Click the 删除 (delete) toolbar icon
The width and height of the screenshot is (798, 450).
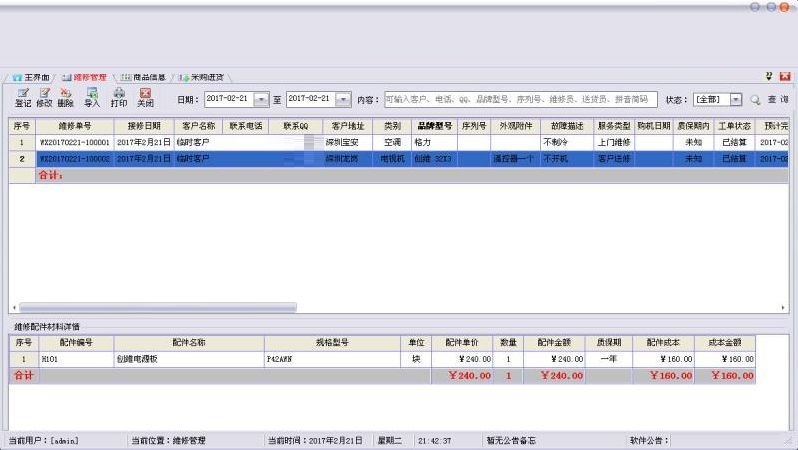(66, 97)
